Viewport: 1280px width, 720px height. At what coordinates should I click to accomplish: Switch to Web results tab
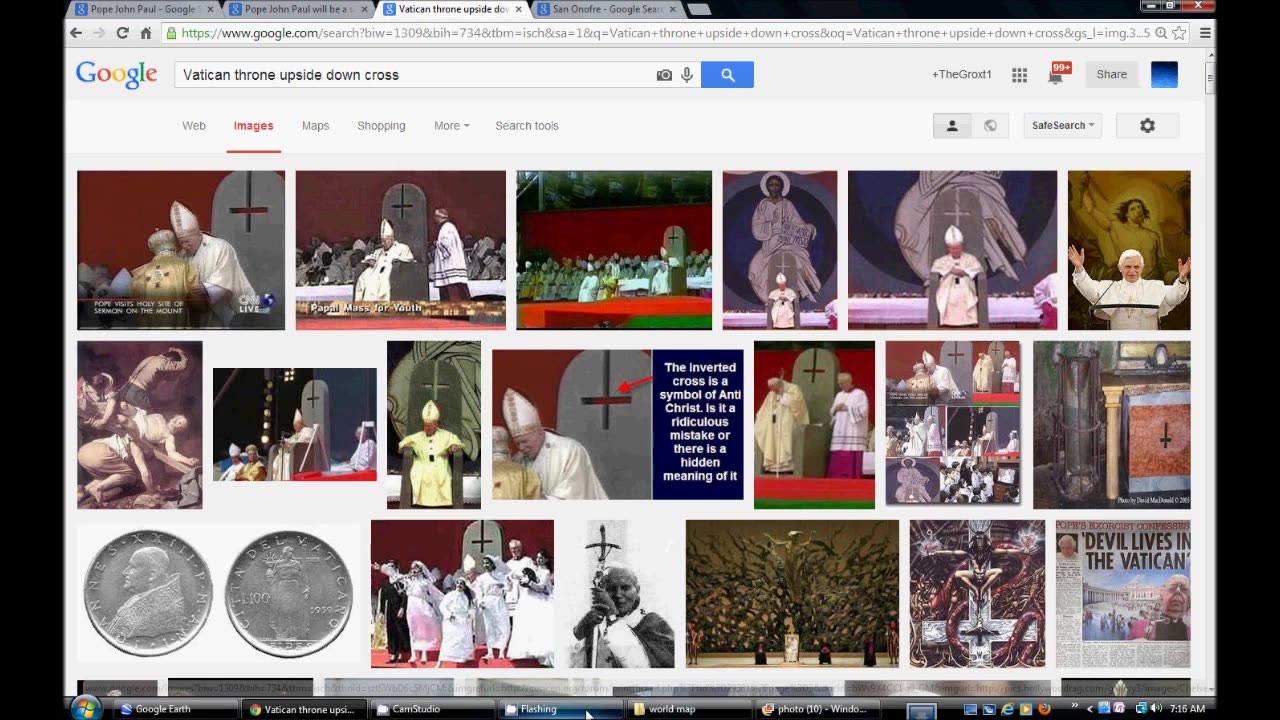tap(194, 126)
